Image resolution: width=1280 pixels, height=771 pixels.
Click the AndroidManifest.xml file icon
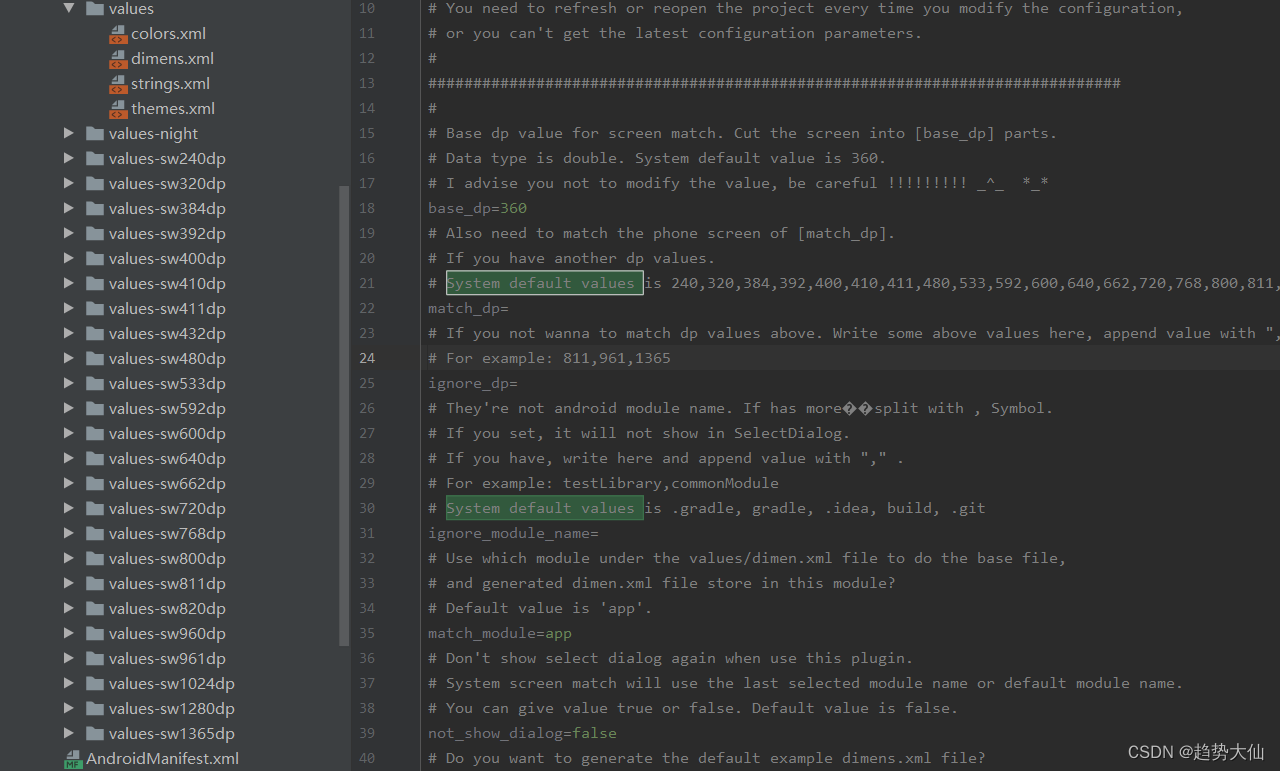73,759
